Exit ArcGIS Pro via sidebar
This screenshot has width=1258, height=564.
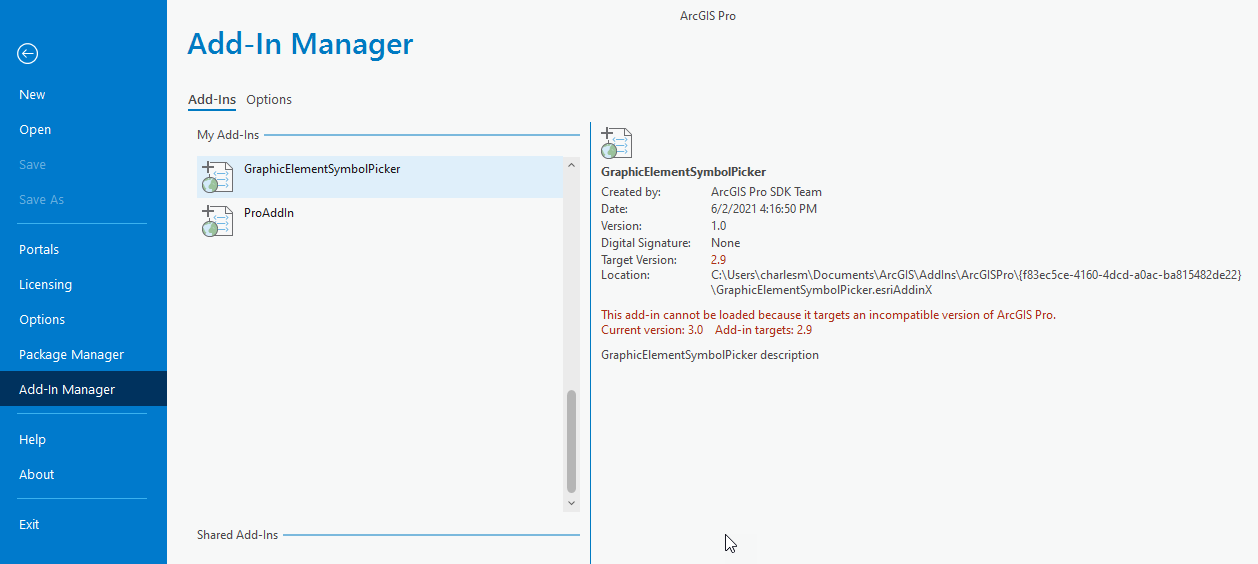coord(29,524)
